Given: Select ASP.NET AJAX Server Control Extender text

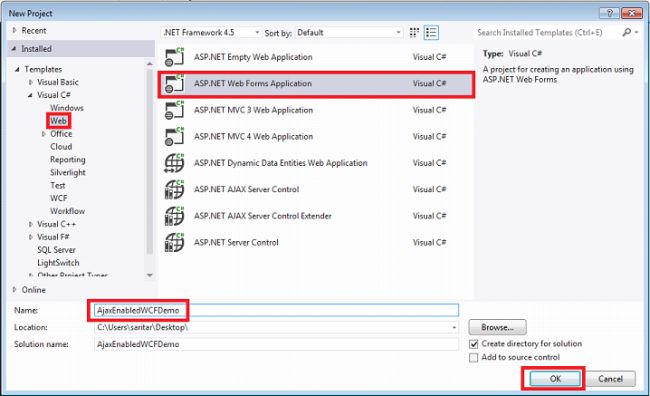Looking at the screenshot, I should coord(263,216).
